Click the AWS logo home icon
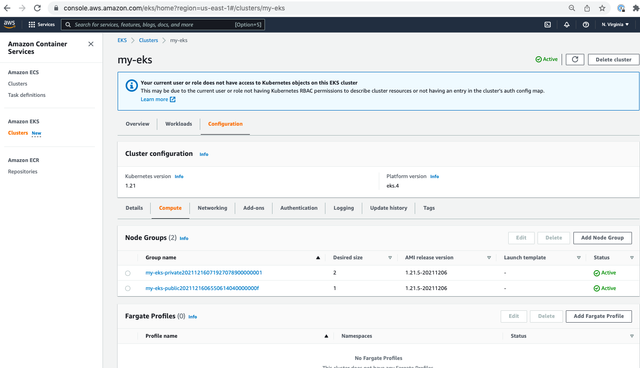 point(9,24)
